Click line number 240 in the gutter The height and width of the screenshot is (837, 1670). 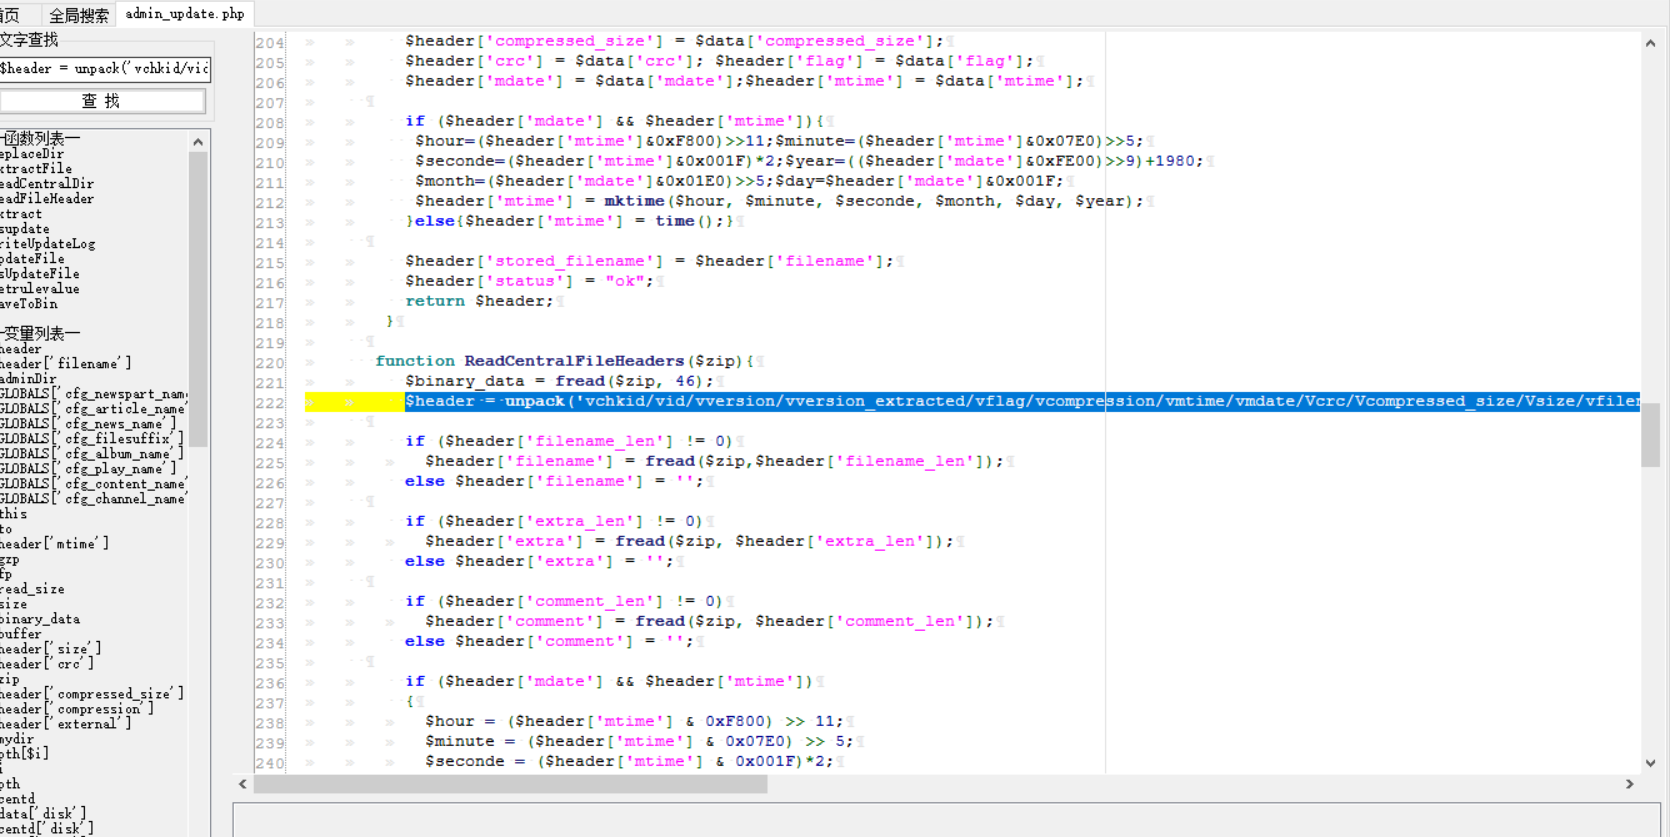270,763
